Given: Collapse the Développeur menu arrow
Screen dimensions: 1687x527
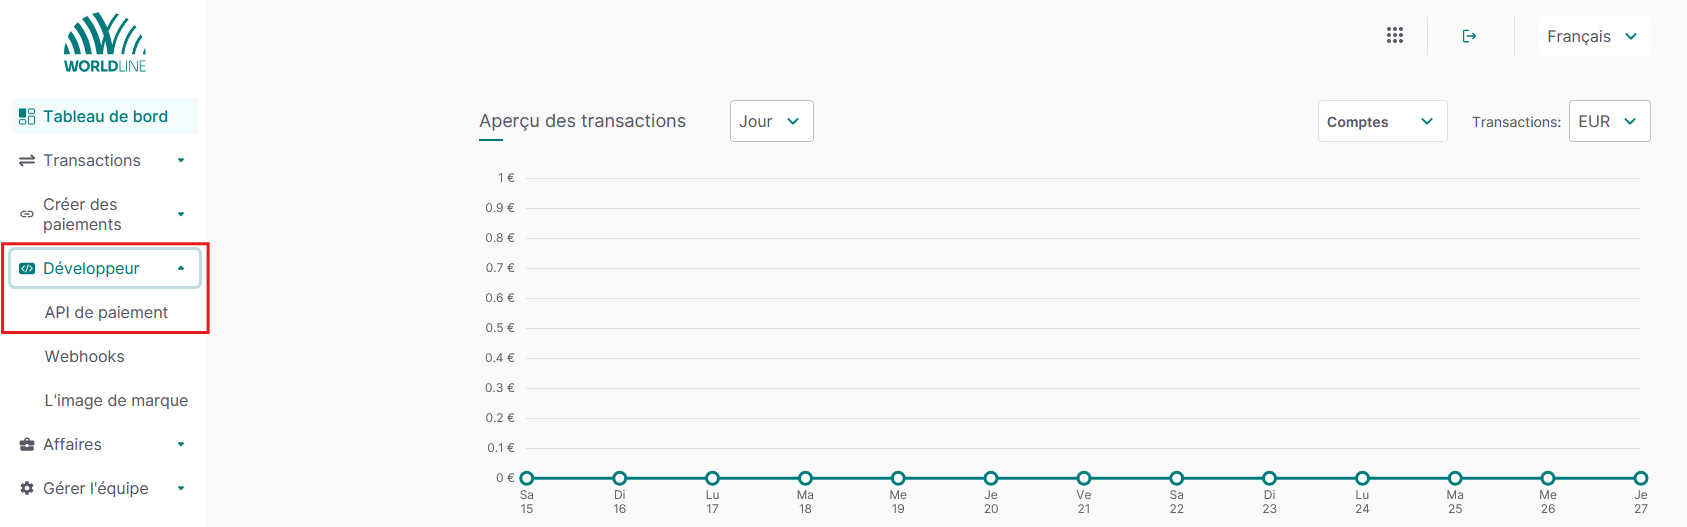Looking at the screenshot, I should (x=181, y=269).
